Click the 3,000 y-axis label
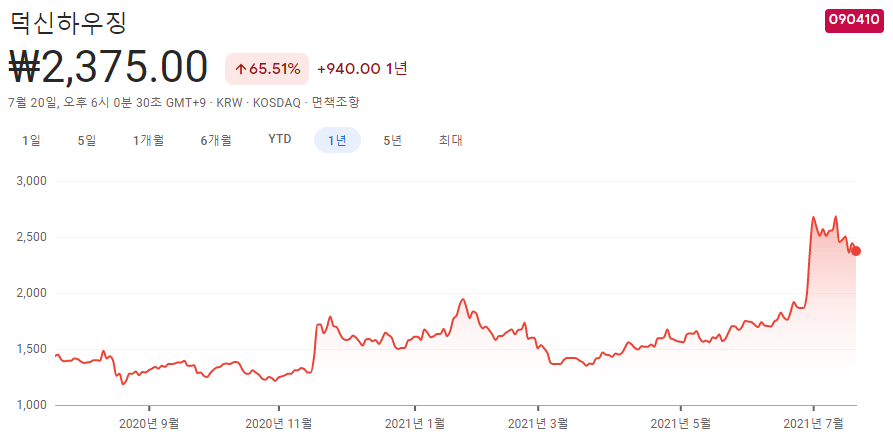This screenshot has height=444, width=893. click(x=33, y=182)
